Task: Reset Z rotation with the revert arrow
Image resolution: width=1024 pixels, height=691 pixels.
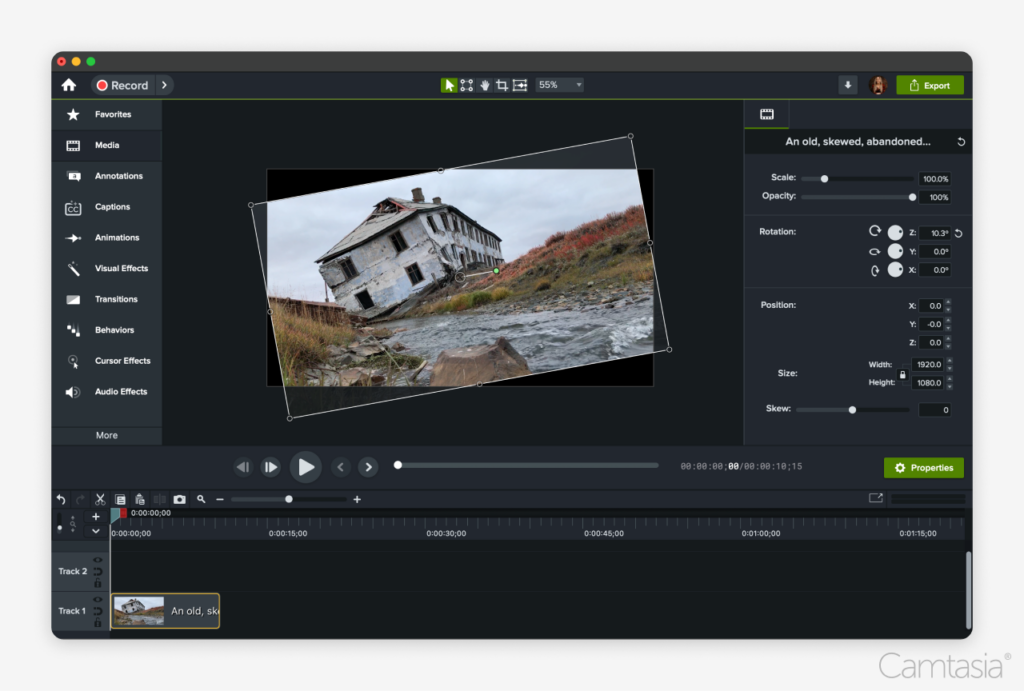Action: 958,233
